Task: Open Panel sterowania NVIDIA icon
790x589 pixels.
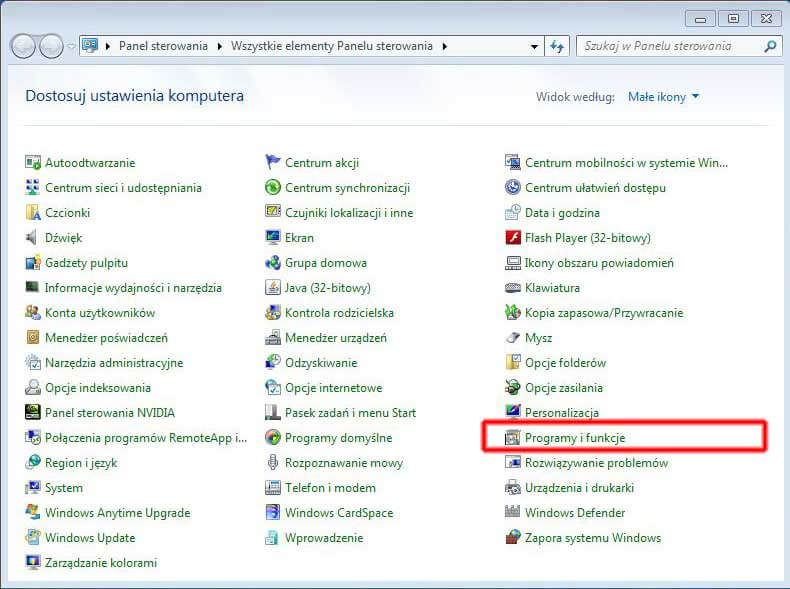Action: (33, 413)
